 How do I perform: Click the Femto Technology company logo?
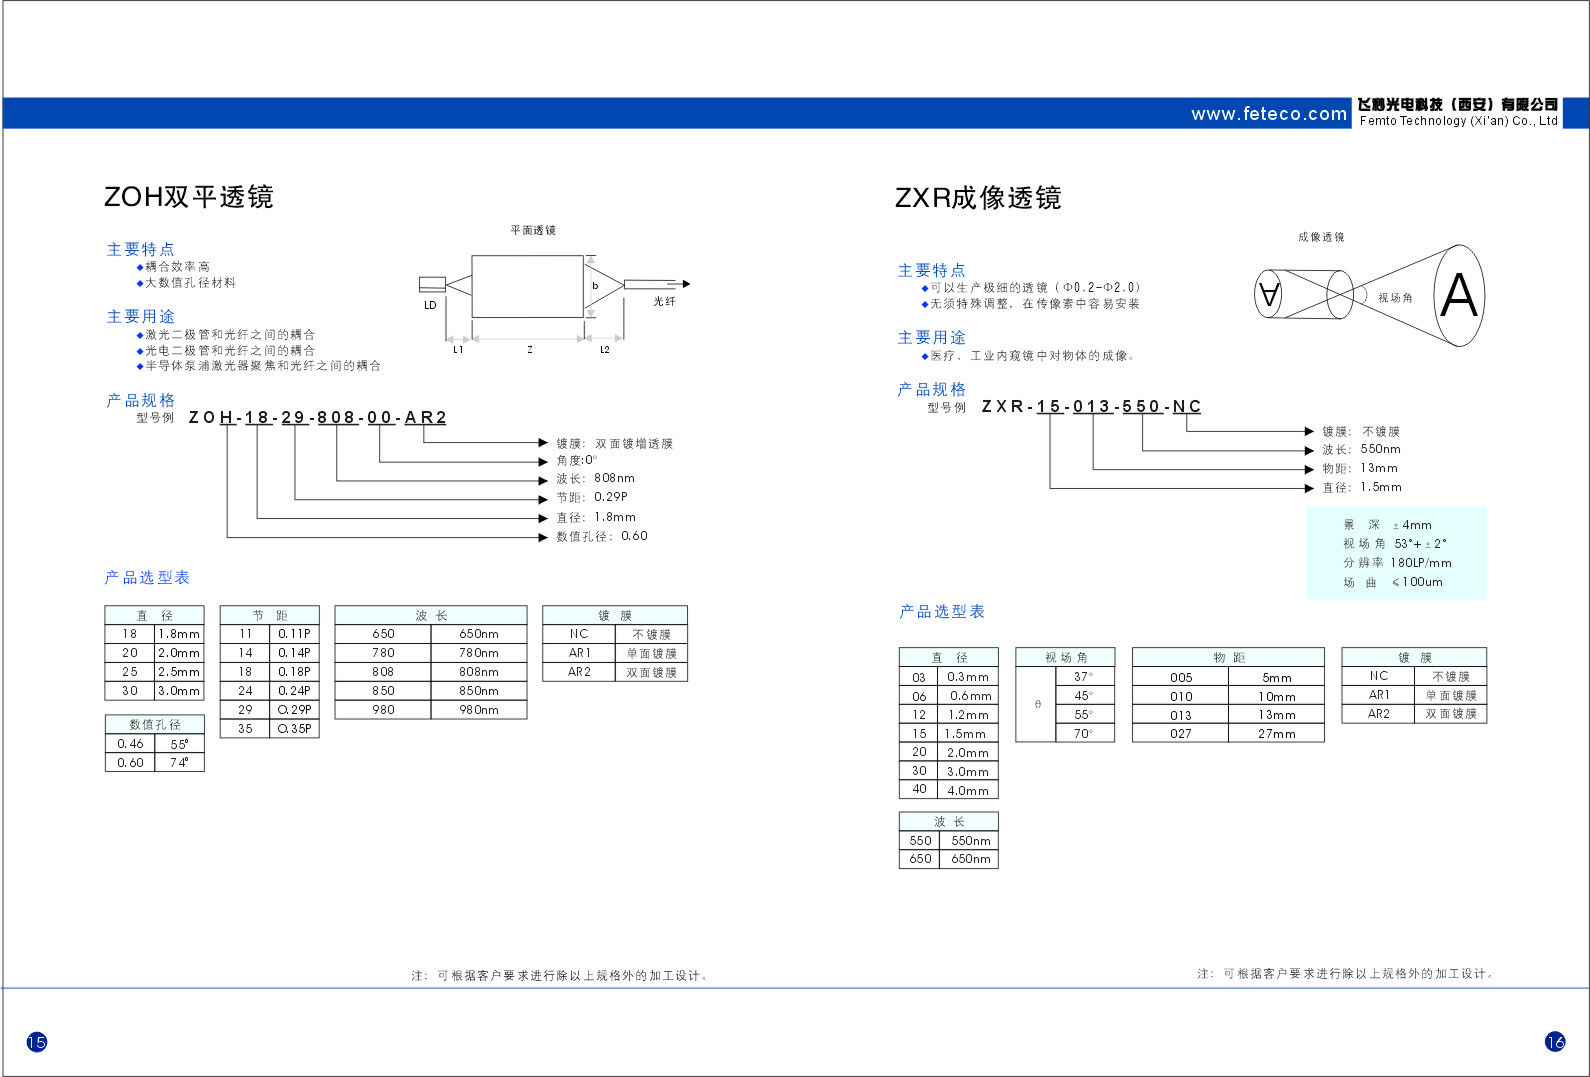(x=1458, y=112)
